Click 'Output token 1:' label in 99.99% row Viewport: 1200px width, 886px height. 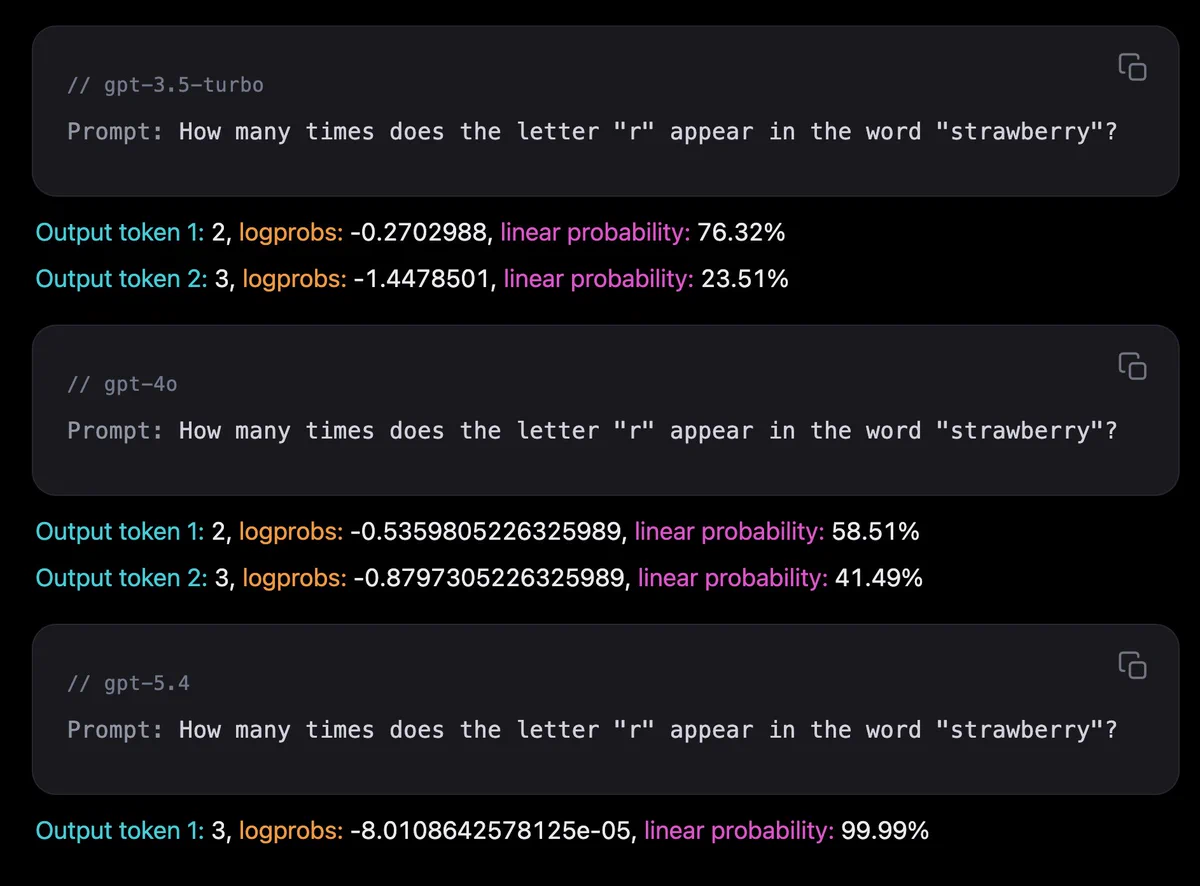click(120, 831)
